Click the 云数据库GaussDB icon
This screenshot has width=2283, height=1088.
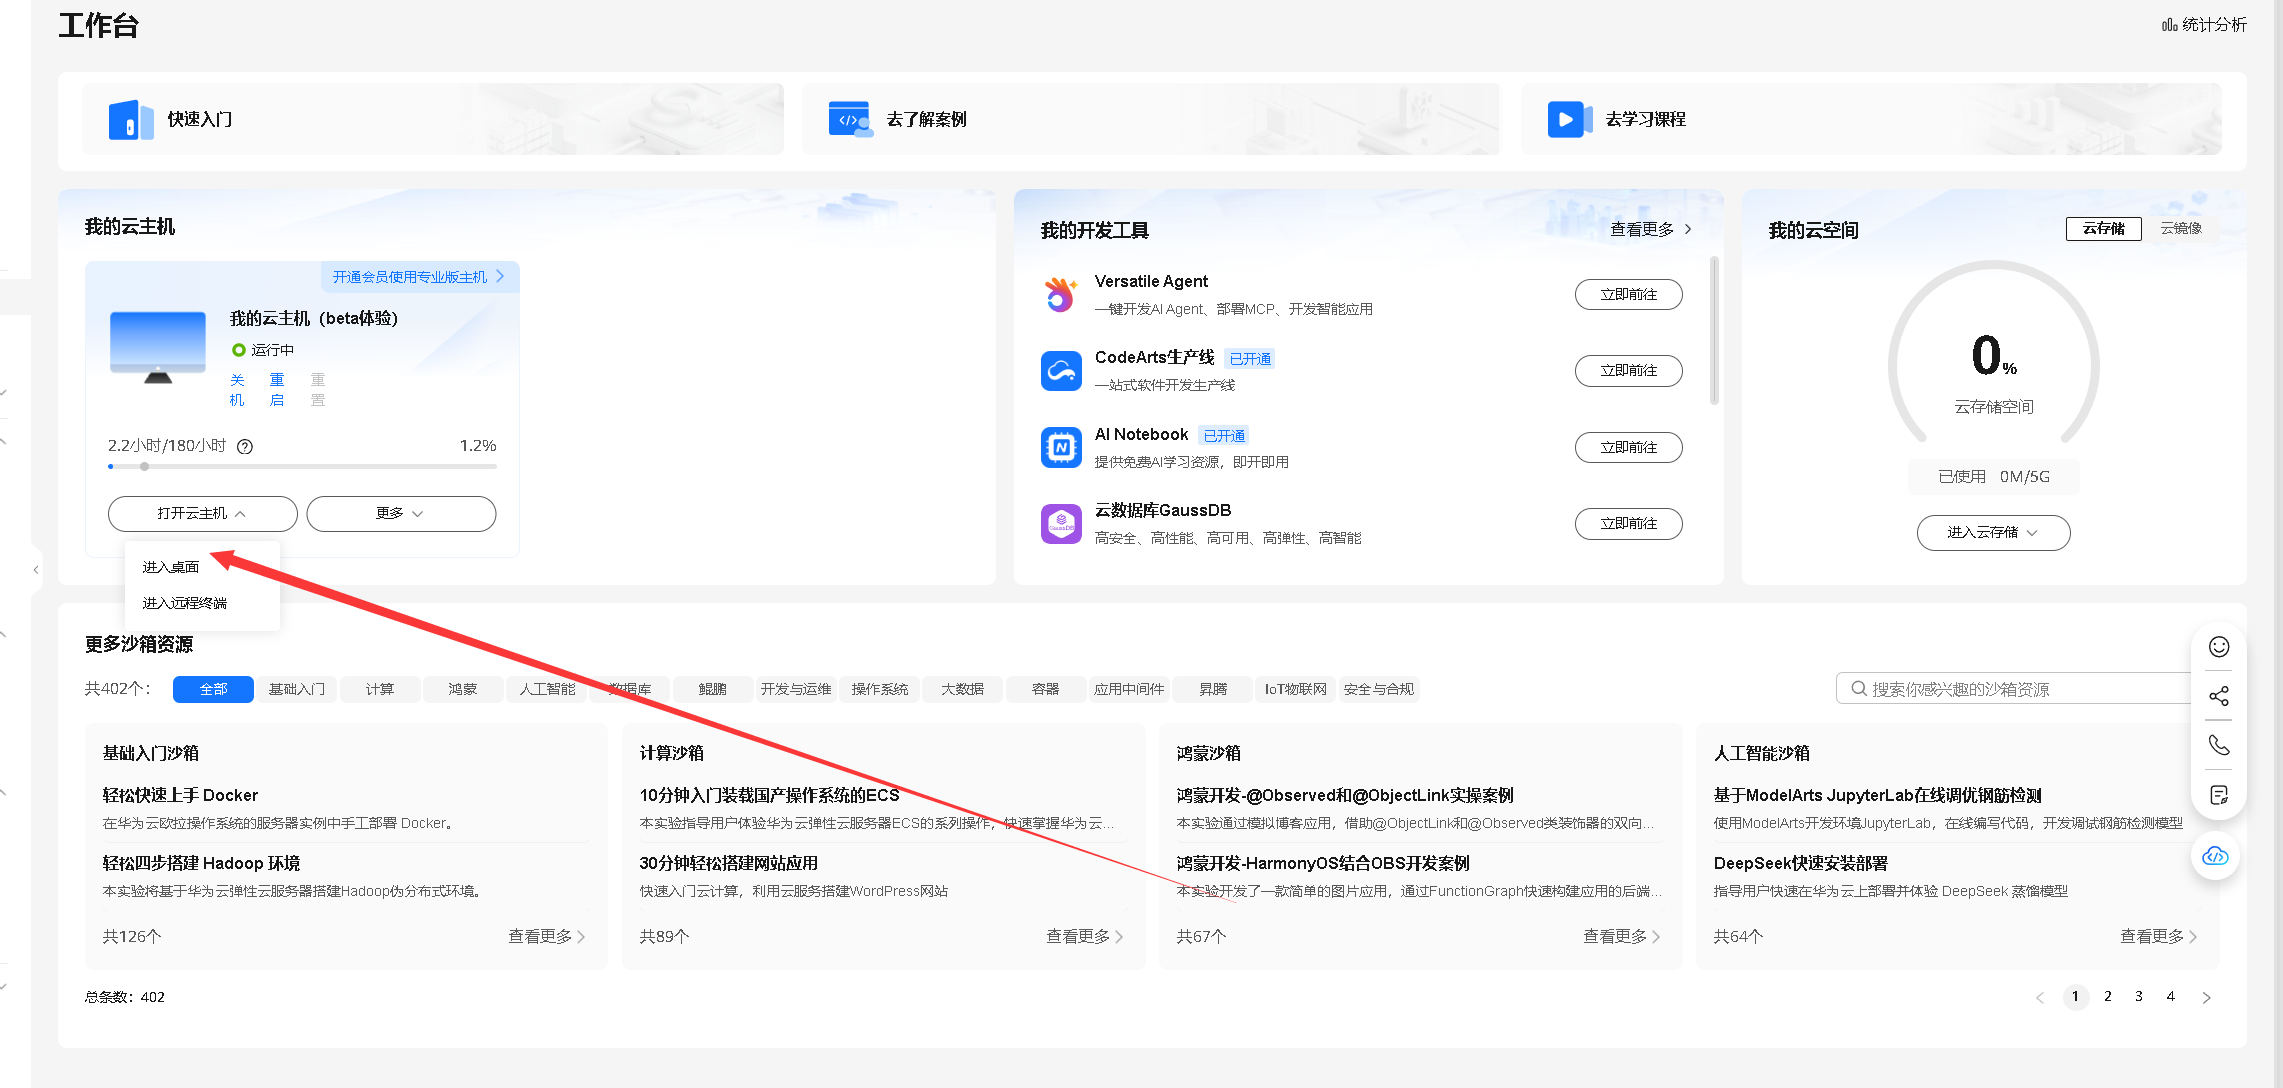[1061, 523]
